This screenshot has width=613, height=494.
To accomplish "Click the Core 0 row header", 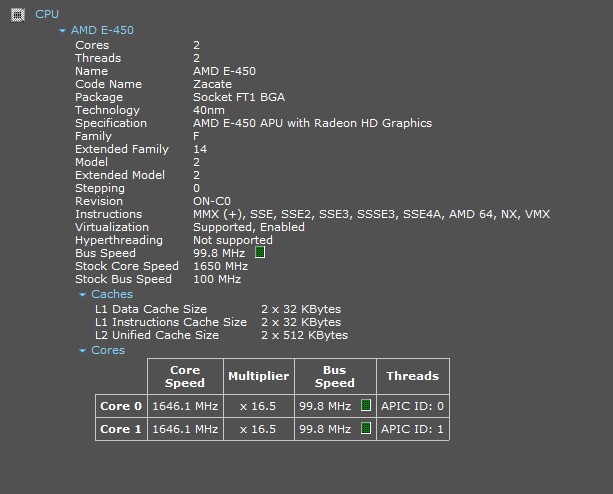I will (121, 406).
